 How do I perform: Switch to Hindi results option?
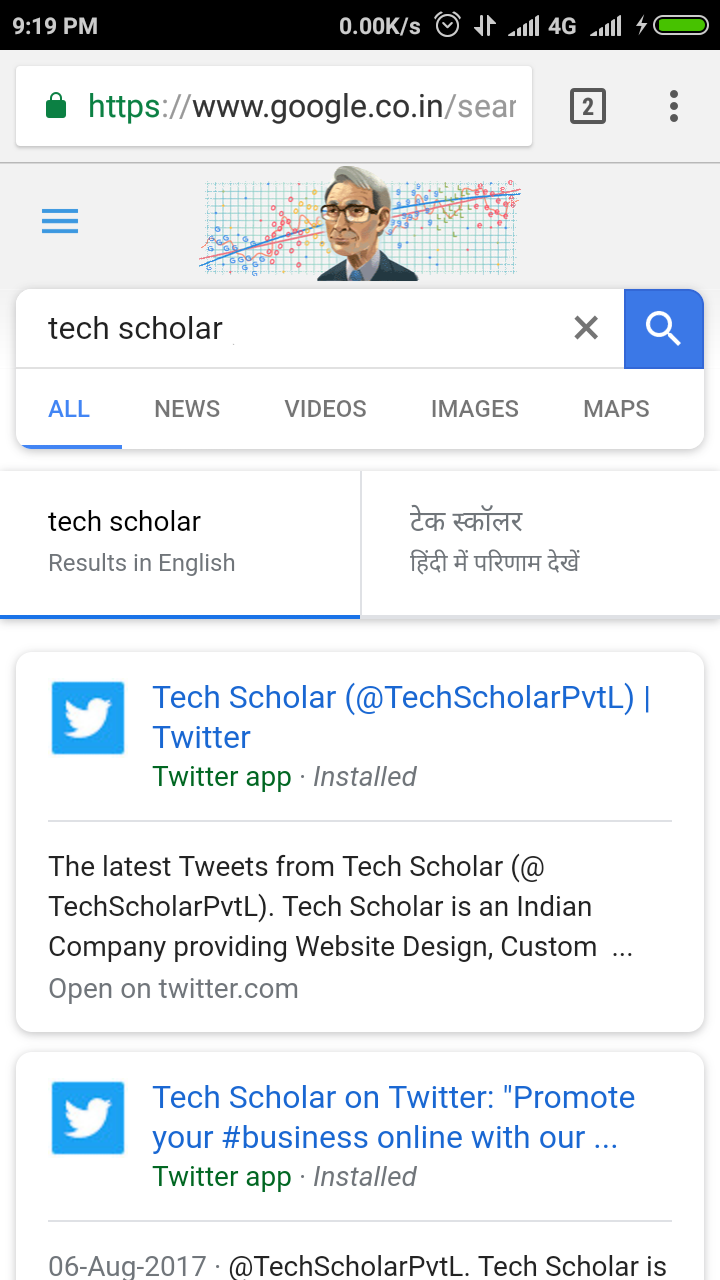[x=540, y=543]
